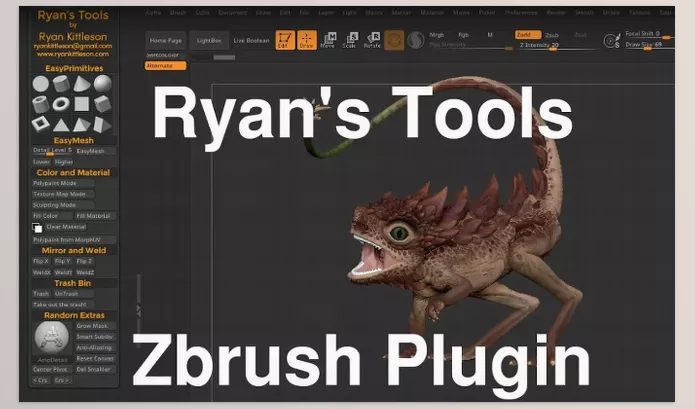The height and width of the screenshot is (409, 695).
Task: Create the square frame primitive
Action: click(40, 125)
